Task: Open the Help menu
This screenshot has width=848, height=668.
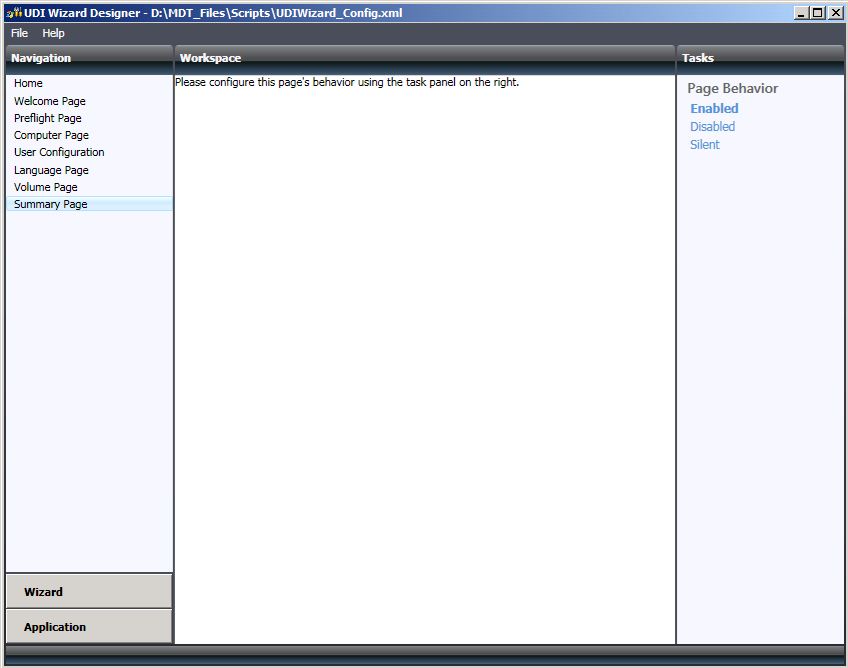Action: (x=53, y=33)
